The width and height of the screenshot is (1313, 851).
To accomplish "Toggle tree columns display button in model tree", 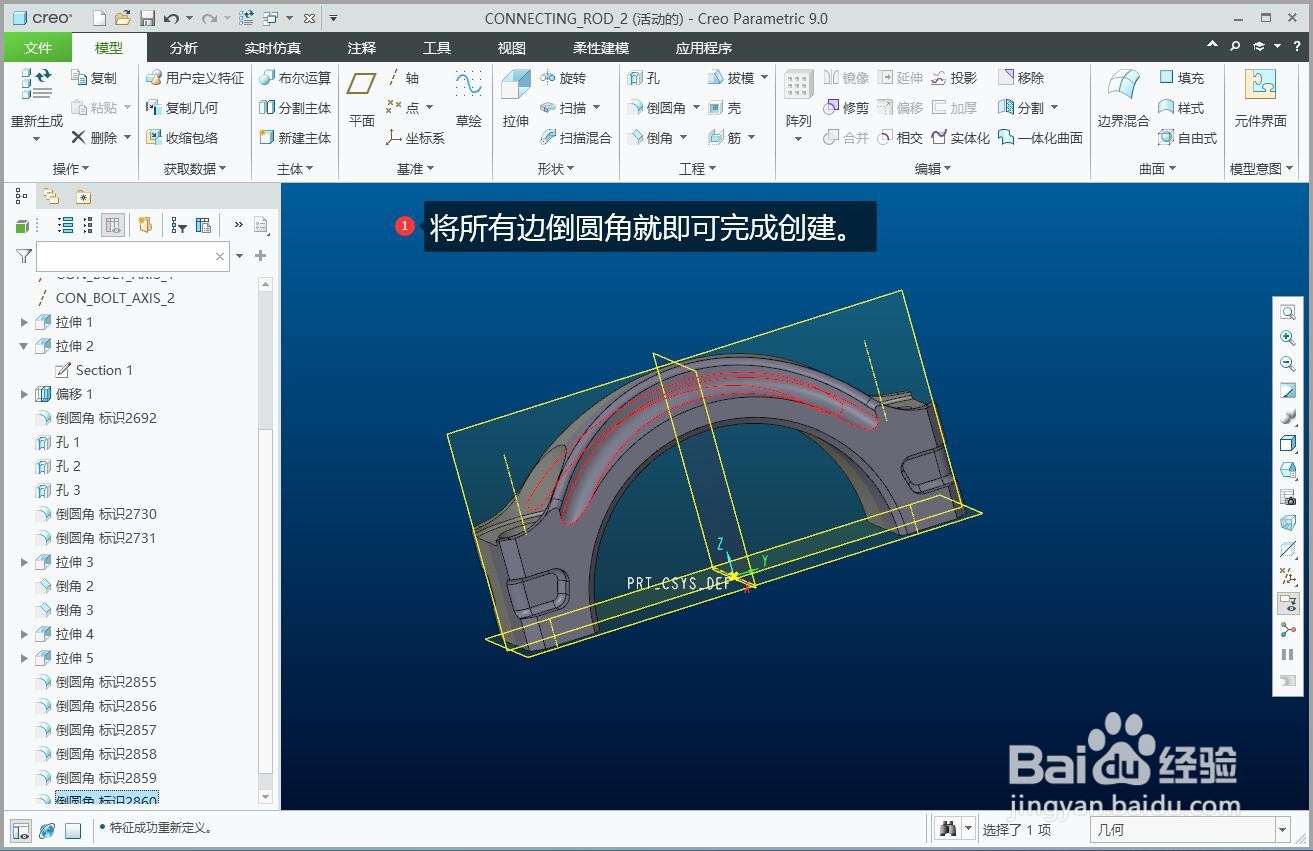I will tap(113, 225).
